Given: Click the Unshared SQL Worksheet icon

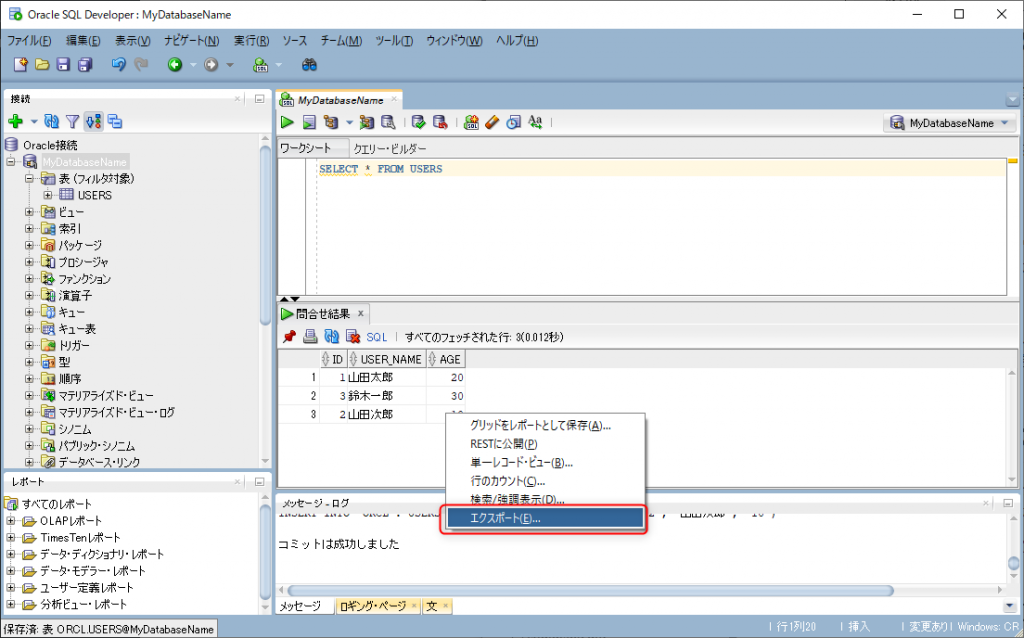Looking at the screenshot, I should pyautogui.click(x=471, y=122).
